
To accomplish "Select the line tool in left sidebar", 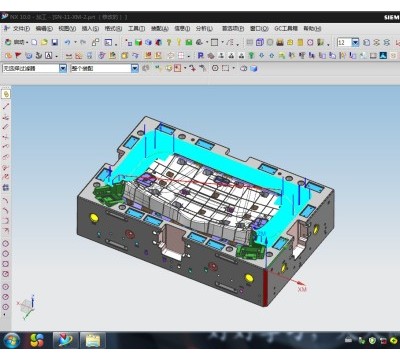I will click(6, 107).
